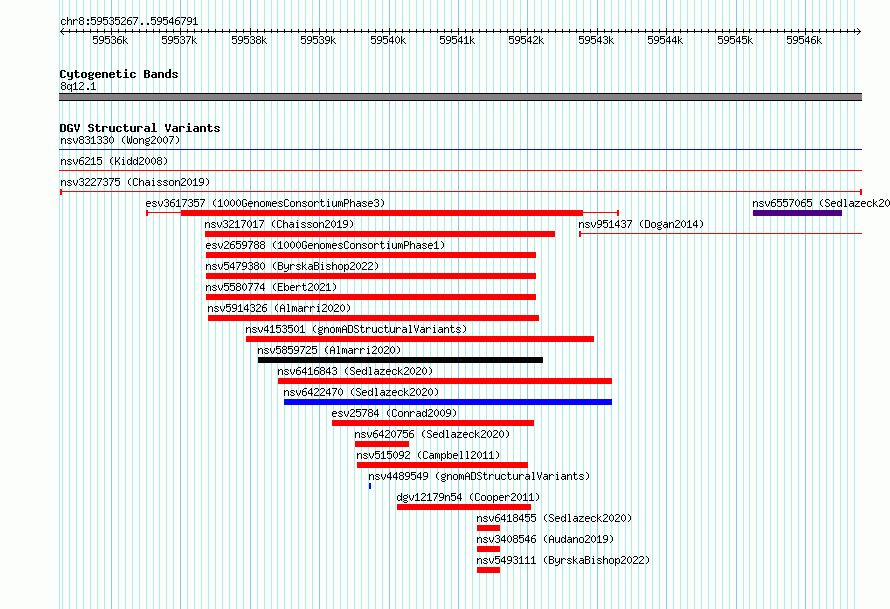Click the tiny blue nsv4489549 marker
Viewport: 890px width, 609px height.
tap(370, 486)
